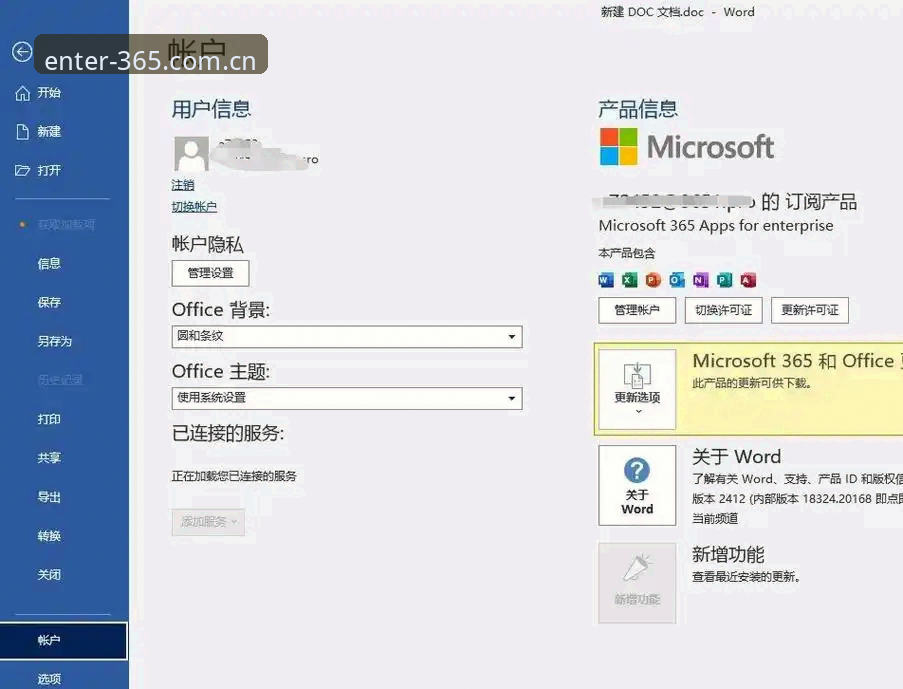The image size is (903, 689).
Task: Click the 注销 sign-out link
Action: point(183,186)
